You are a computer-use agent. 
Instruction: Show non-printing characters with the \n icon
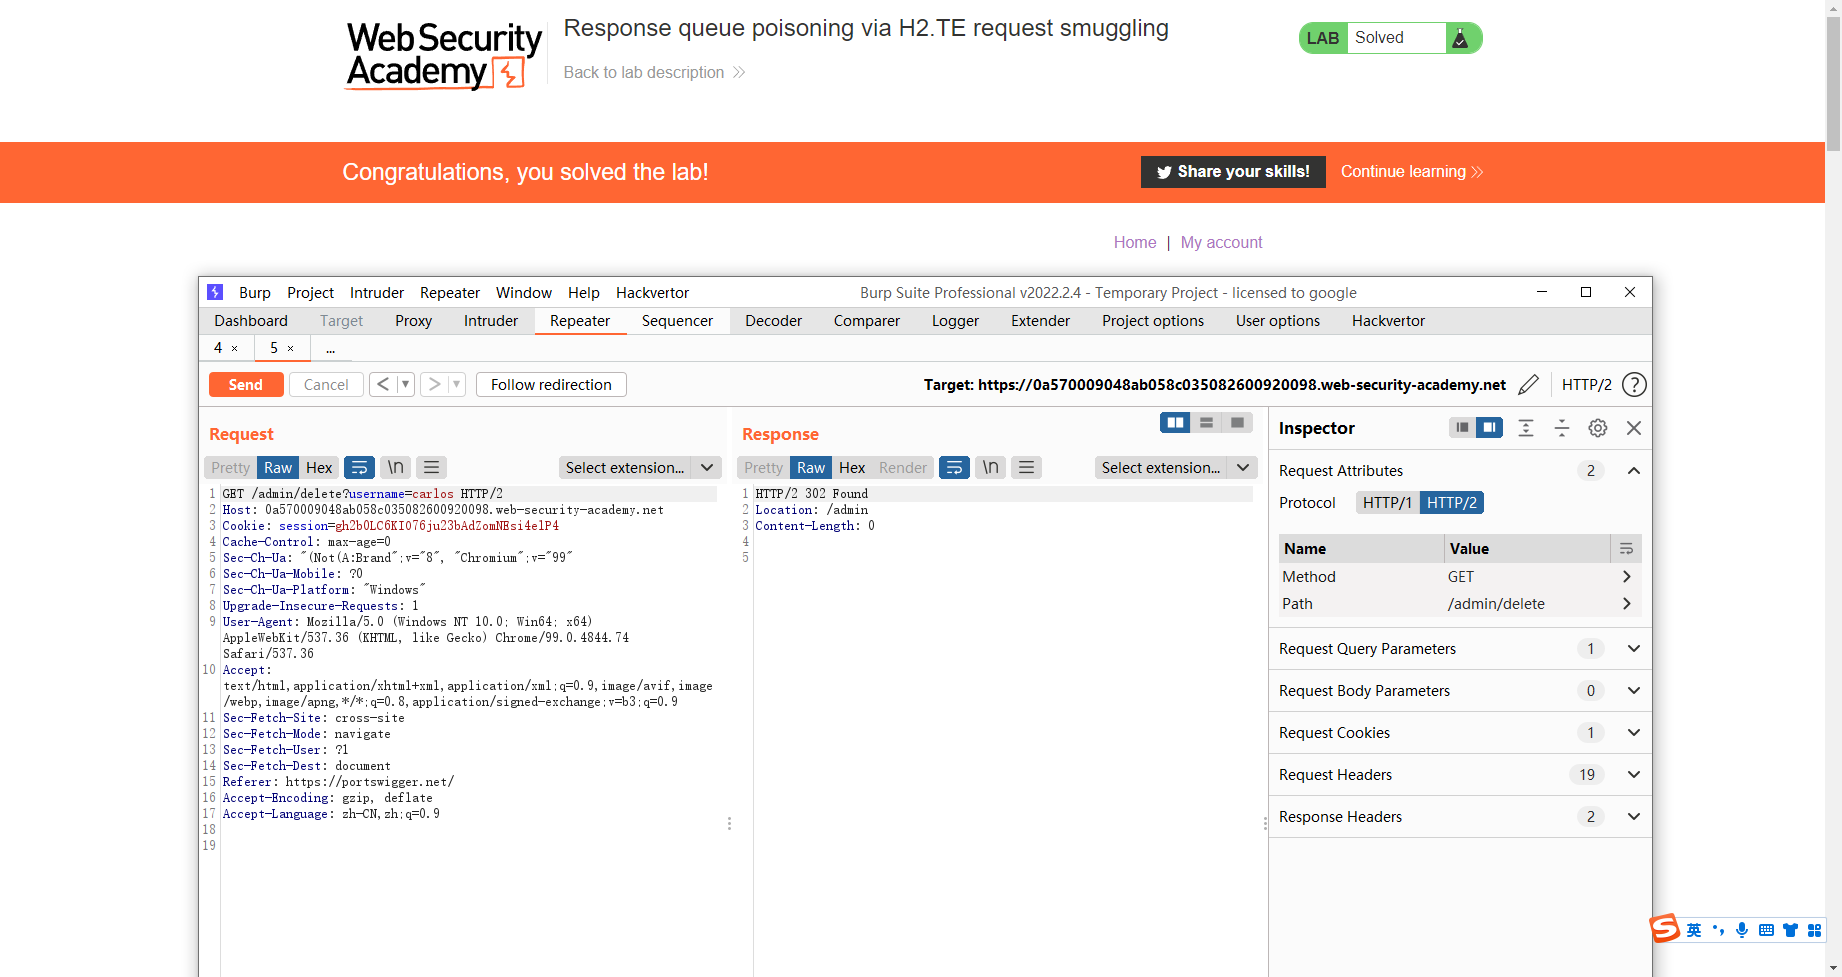click(x=395, y=467)
